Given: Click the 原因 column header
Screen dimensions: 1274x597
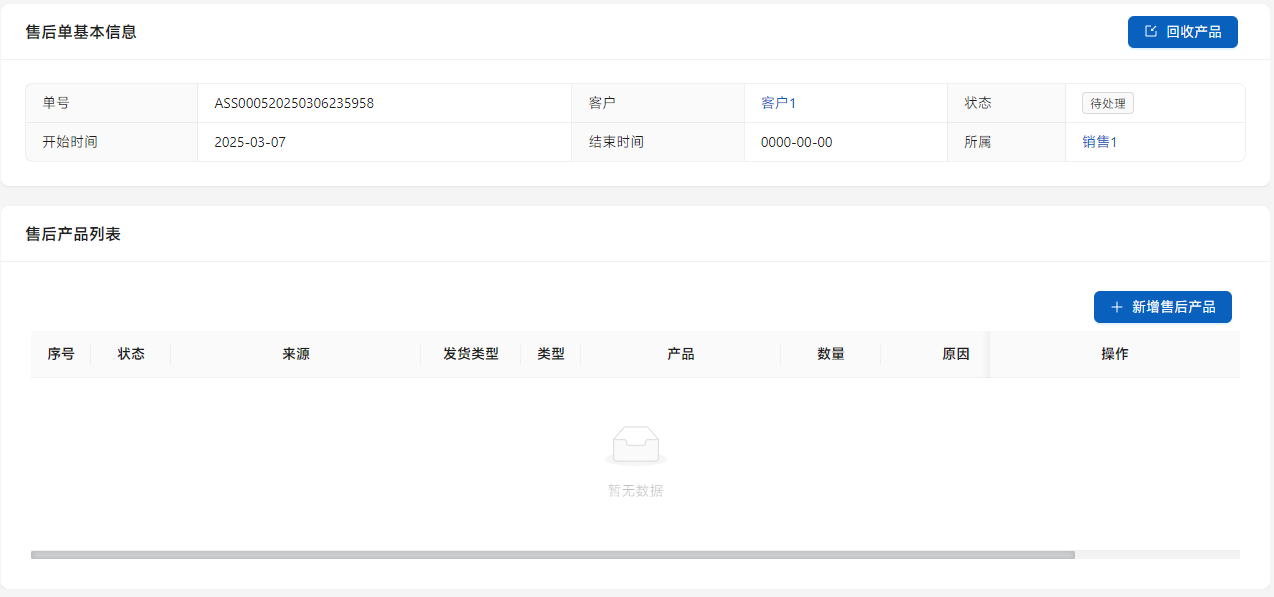Looking at the screenshot, I should [956, 354].
